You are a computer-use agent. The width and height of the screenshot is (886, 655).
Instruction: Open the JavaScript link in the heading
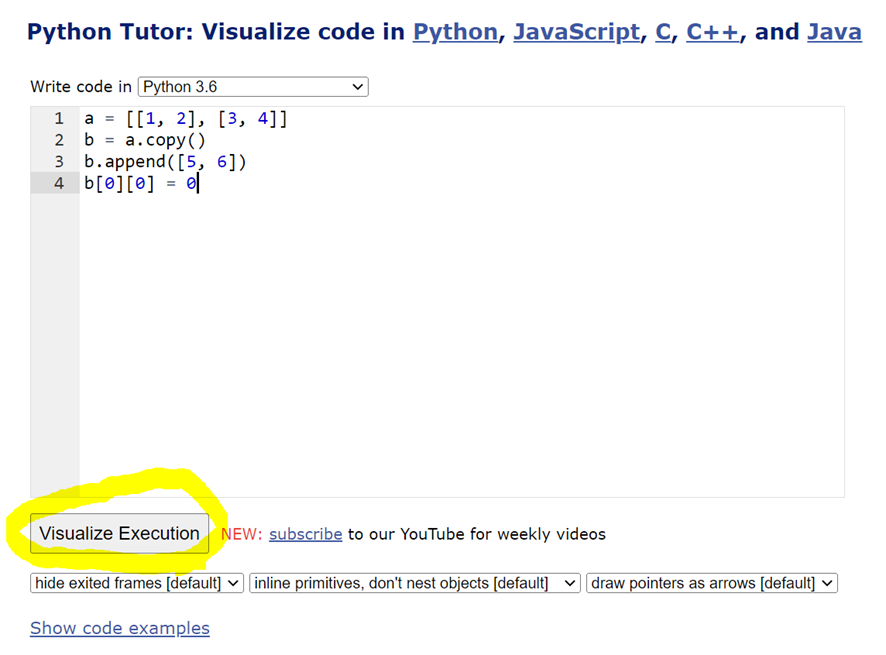click(x=576, y=32)
